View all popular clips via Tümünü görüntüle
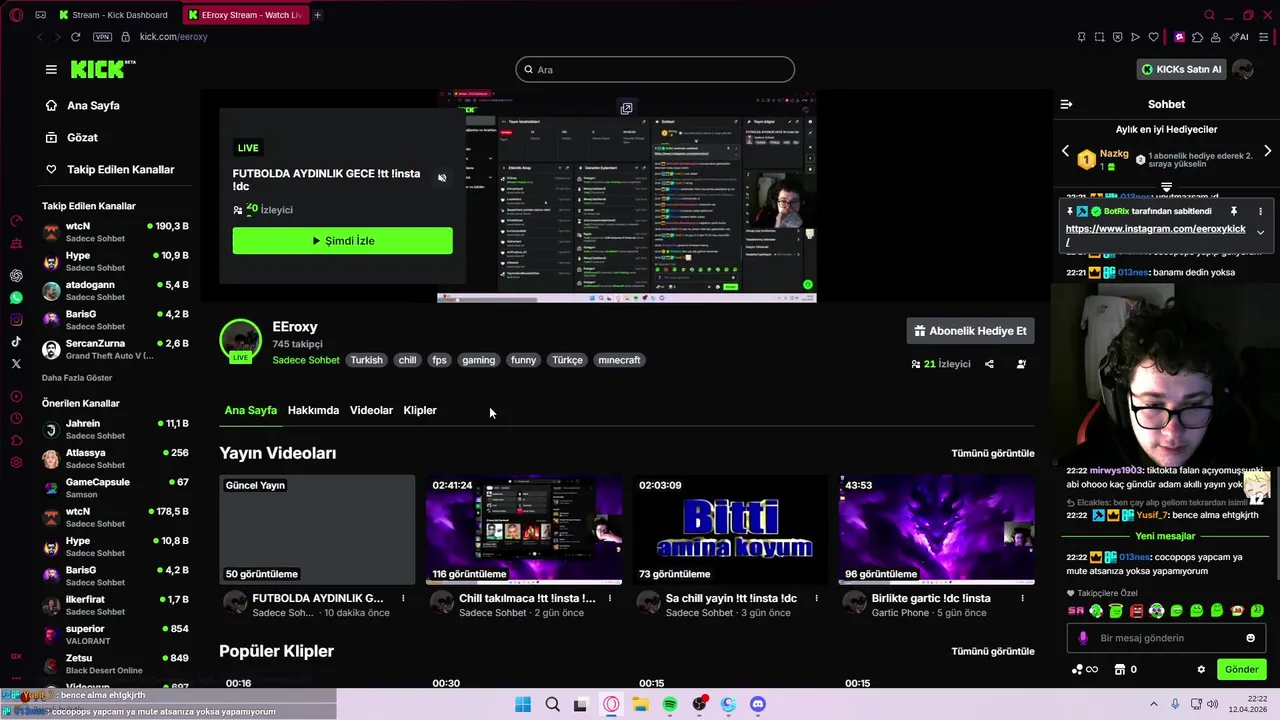Image resolution: width=1280 pixels, height=720 pixels. [x=993, y=651]
